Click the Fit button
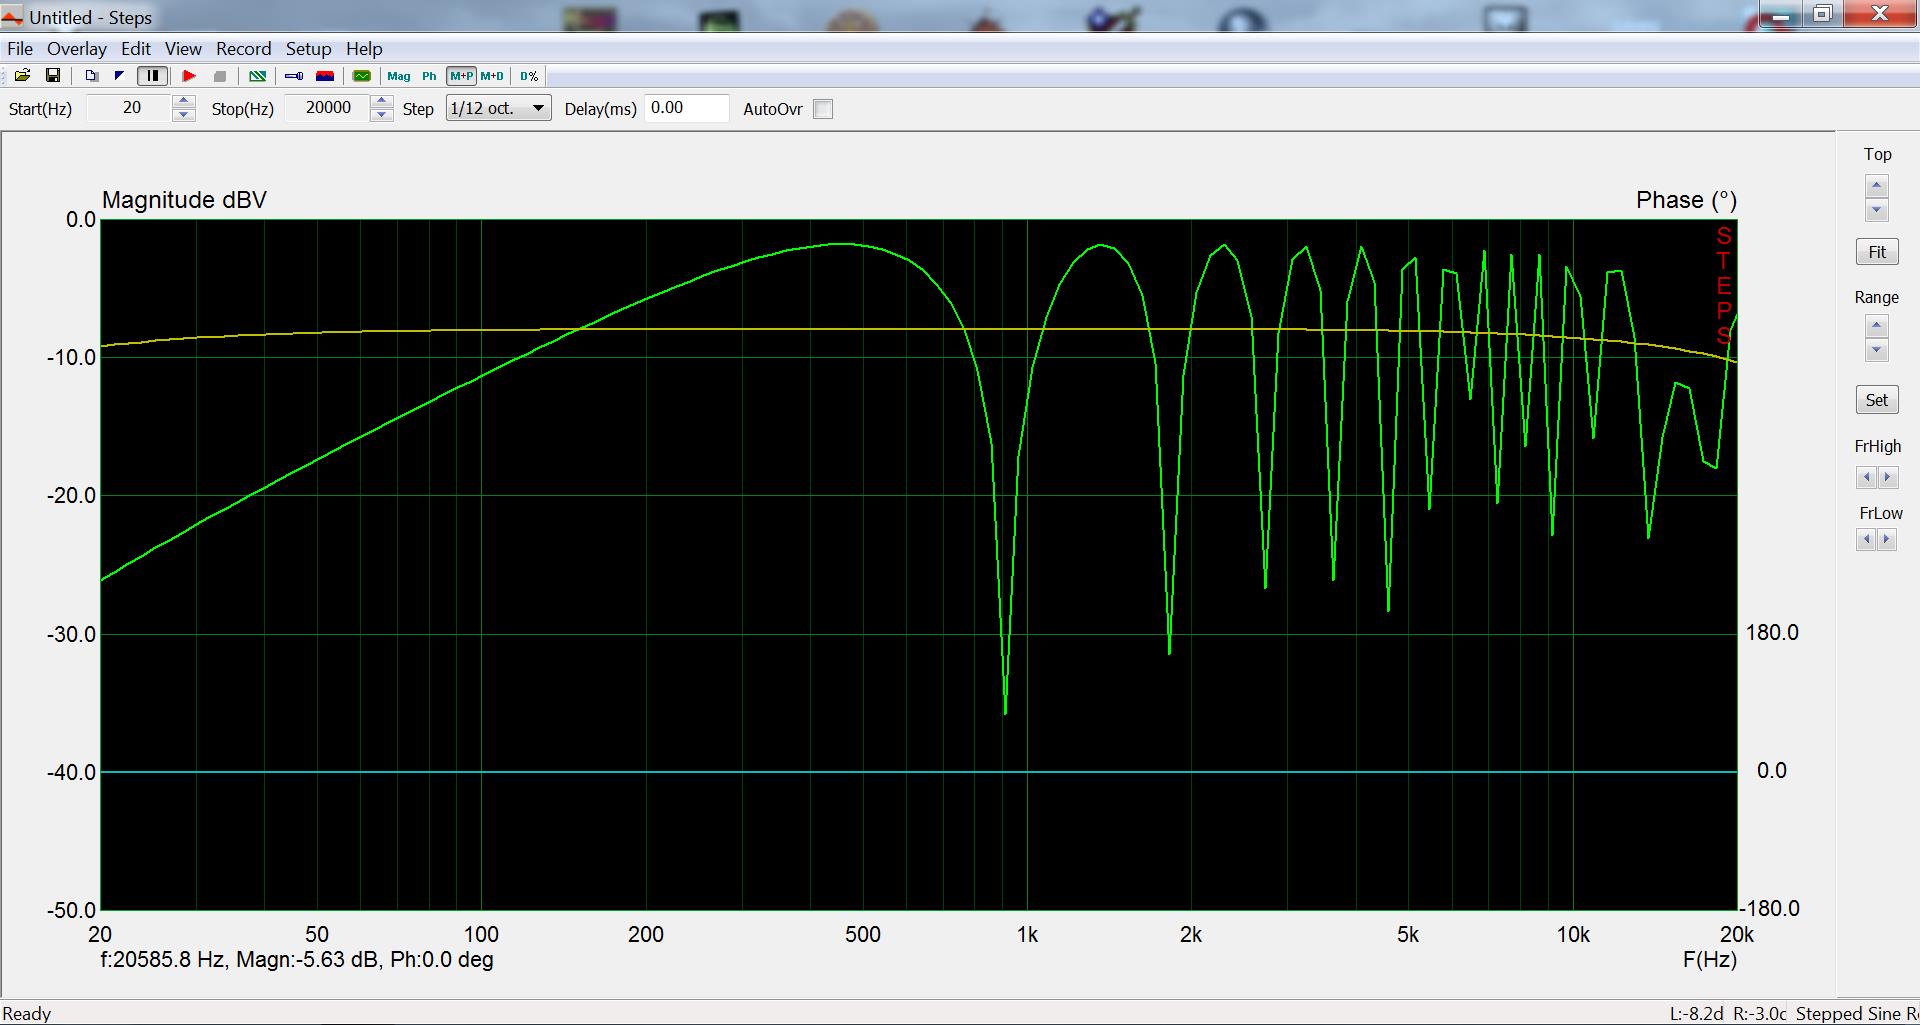 click(1877, 252)
